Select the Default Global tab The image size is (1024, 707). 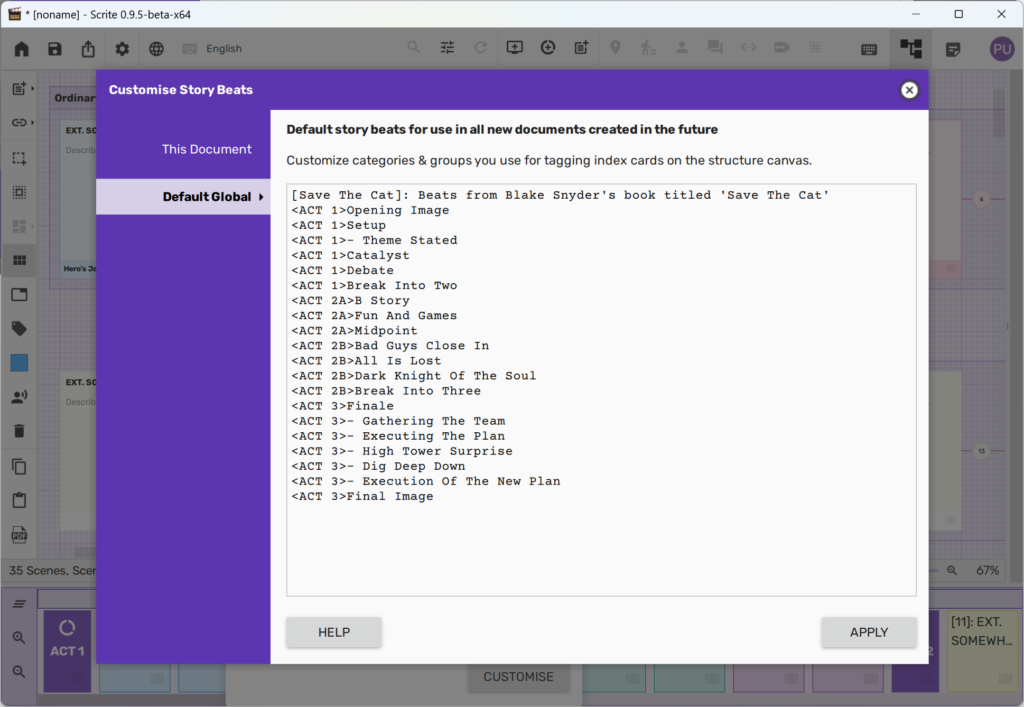click(x=184, y=196)
